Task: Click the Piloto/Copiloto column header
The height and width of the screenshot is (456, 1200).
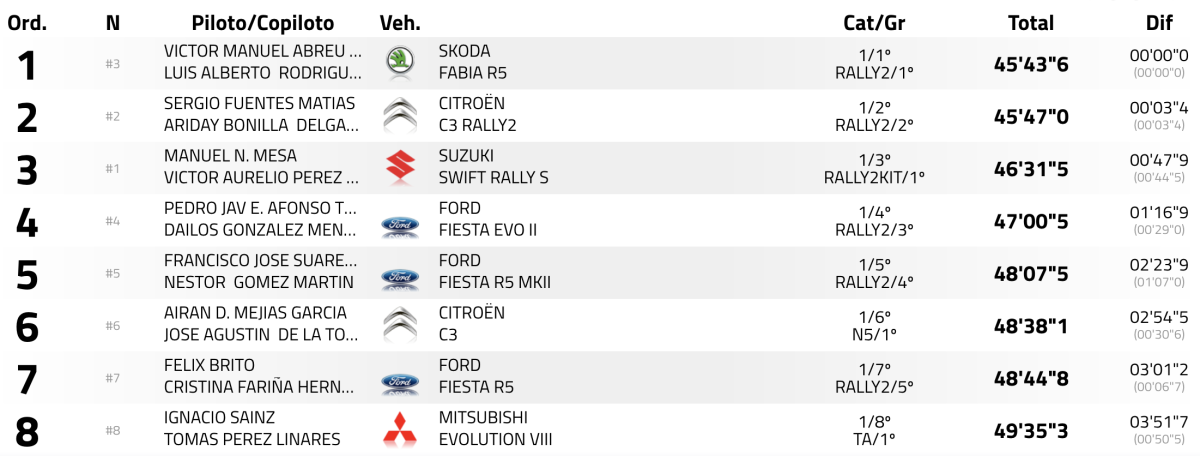Action: [263, 23]
